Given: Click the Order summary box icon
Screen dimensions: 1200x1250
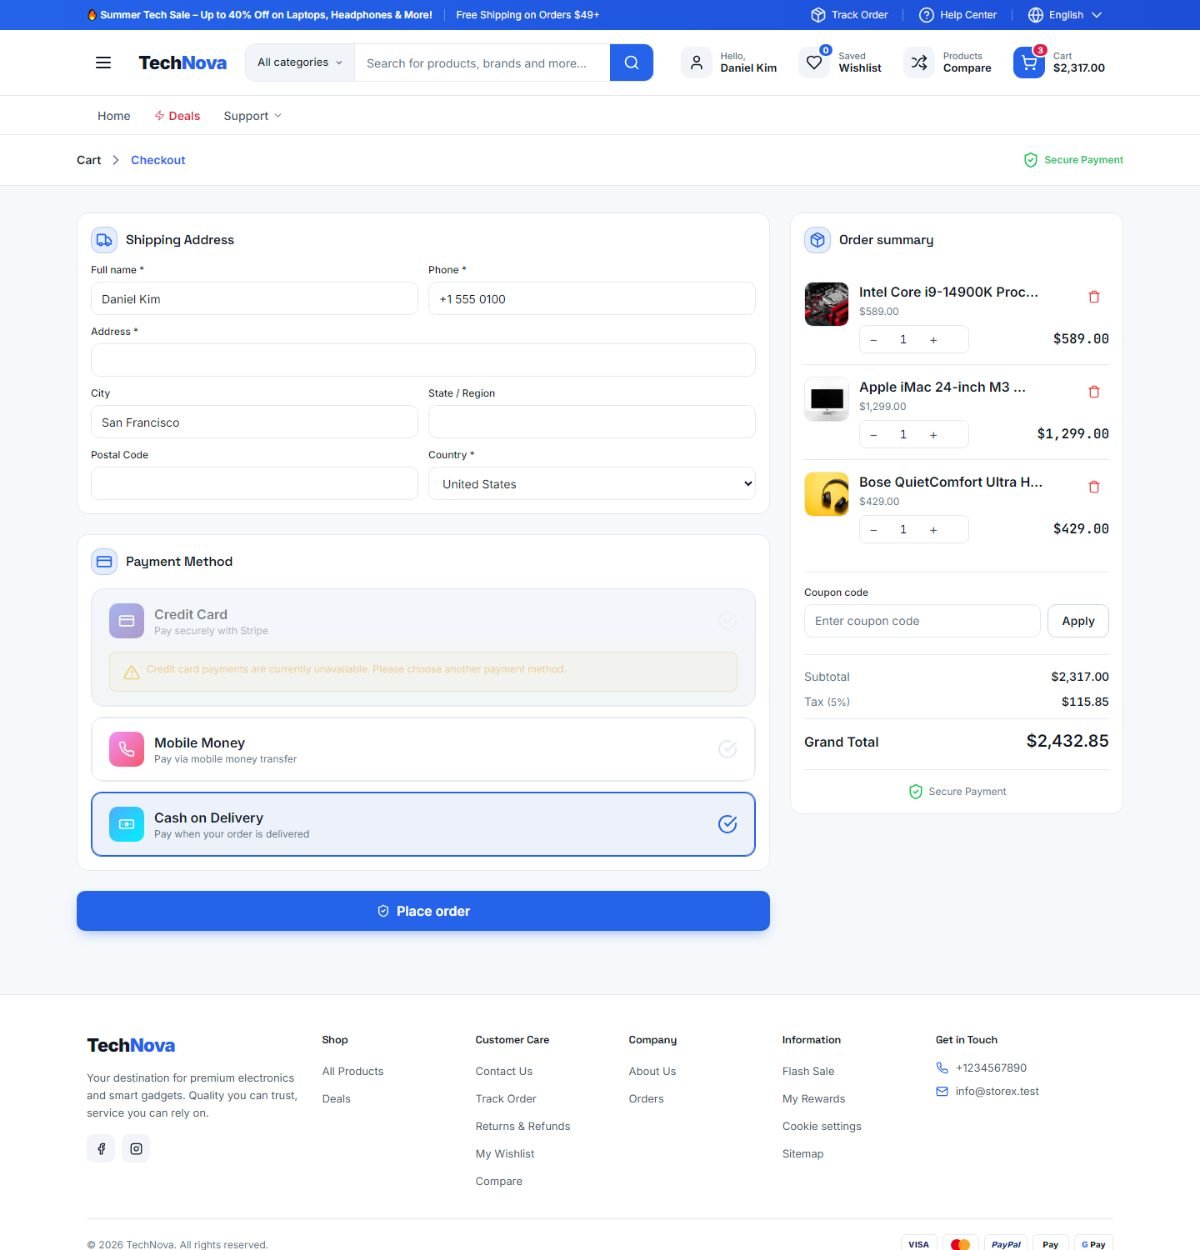Looking at the screenshot, I should click(x=817, y=240).
